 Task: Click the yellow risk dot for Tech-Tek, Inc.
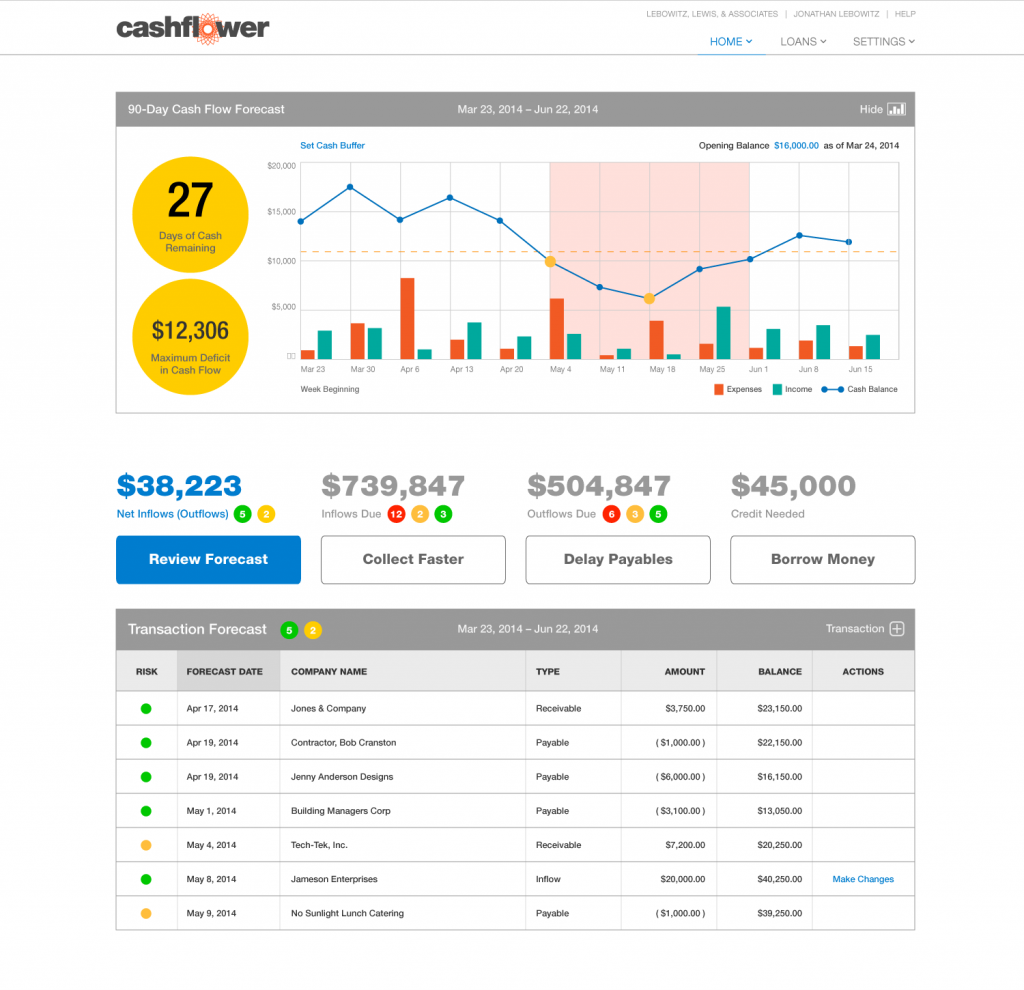click(x=146, y=845)
